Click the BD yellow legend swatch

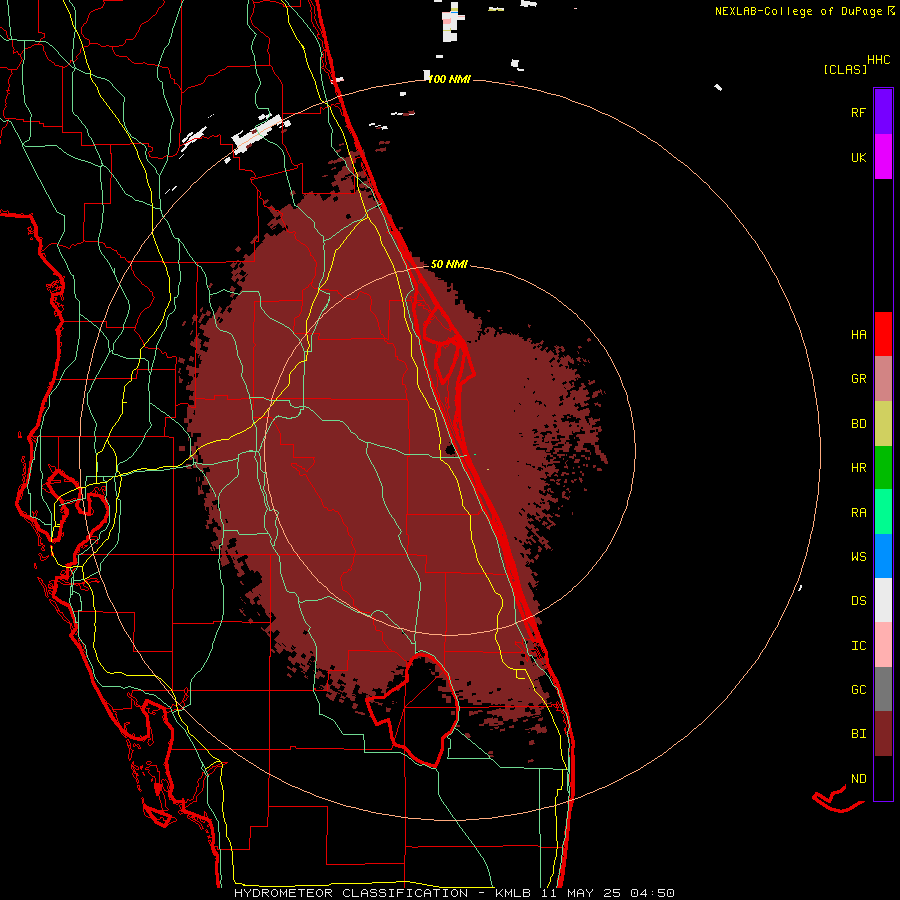(x=883, y=424)
